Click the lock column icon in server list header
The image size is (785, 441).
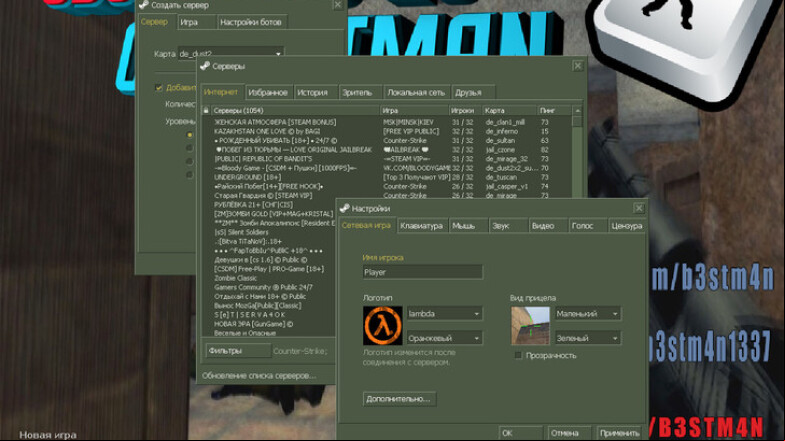[206, 110]
